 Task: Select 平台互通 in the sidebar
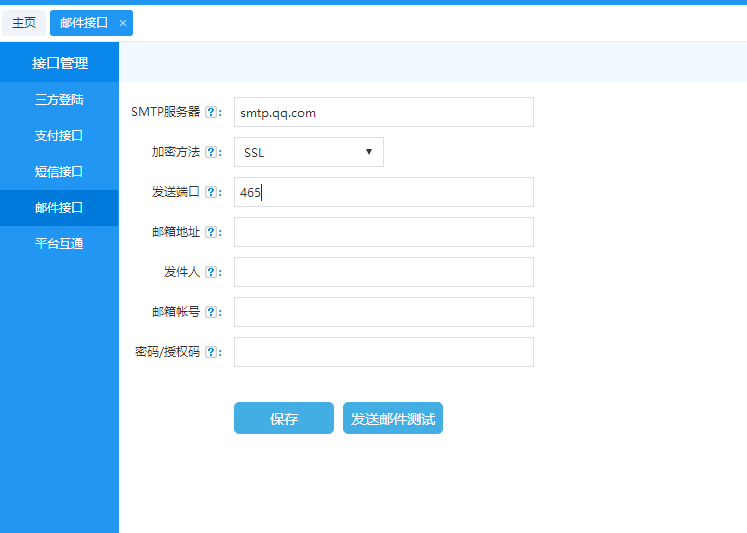point(59,243)
